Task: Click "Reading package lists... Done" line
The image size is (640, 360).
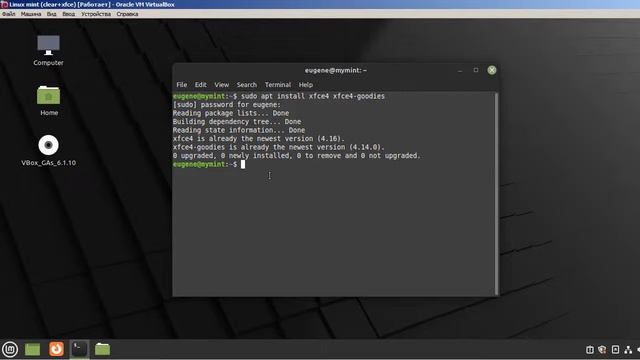Action: point(231,113)
